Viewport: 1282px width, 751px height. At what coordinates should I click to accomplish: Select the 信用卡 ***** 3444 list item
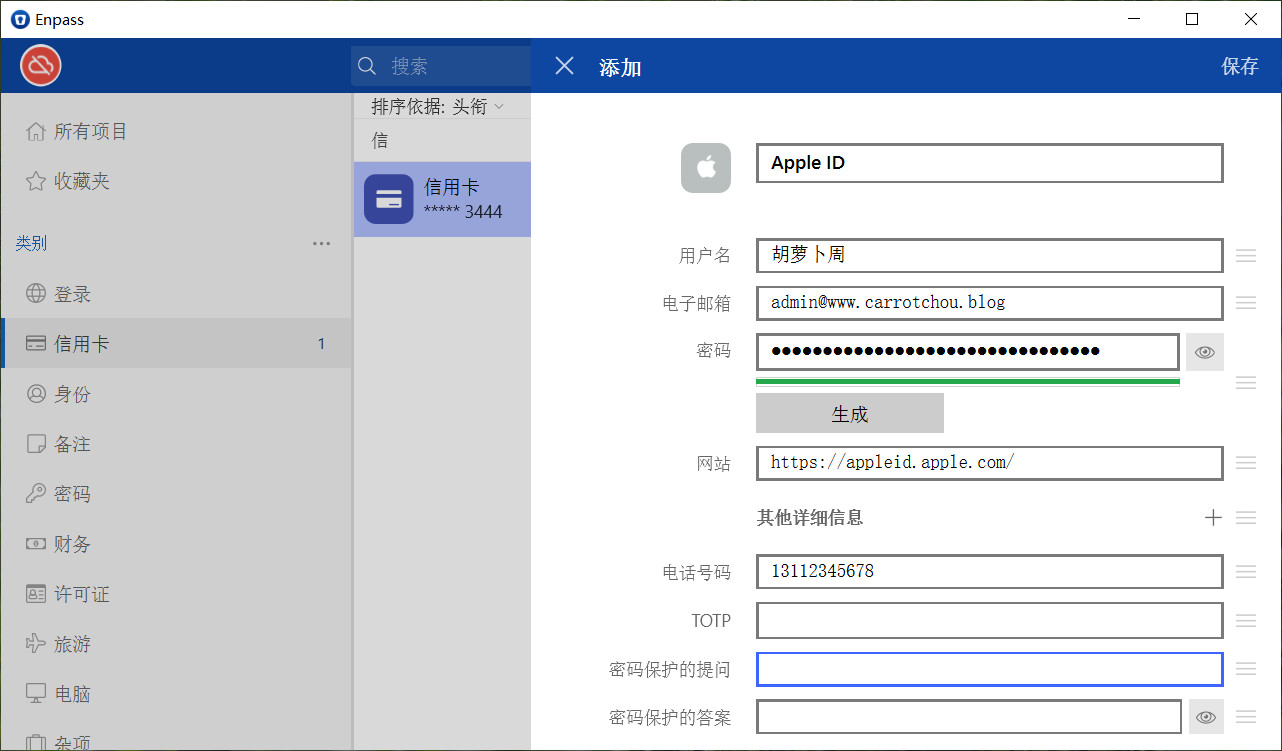click(x=442, y=199)
